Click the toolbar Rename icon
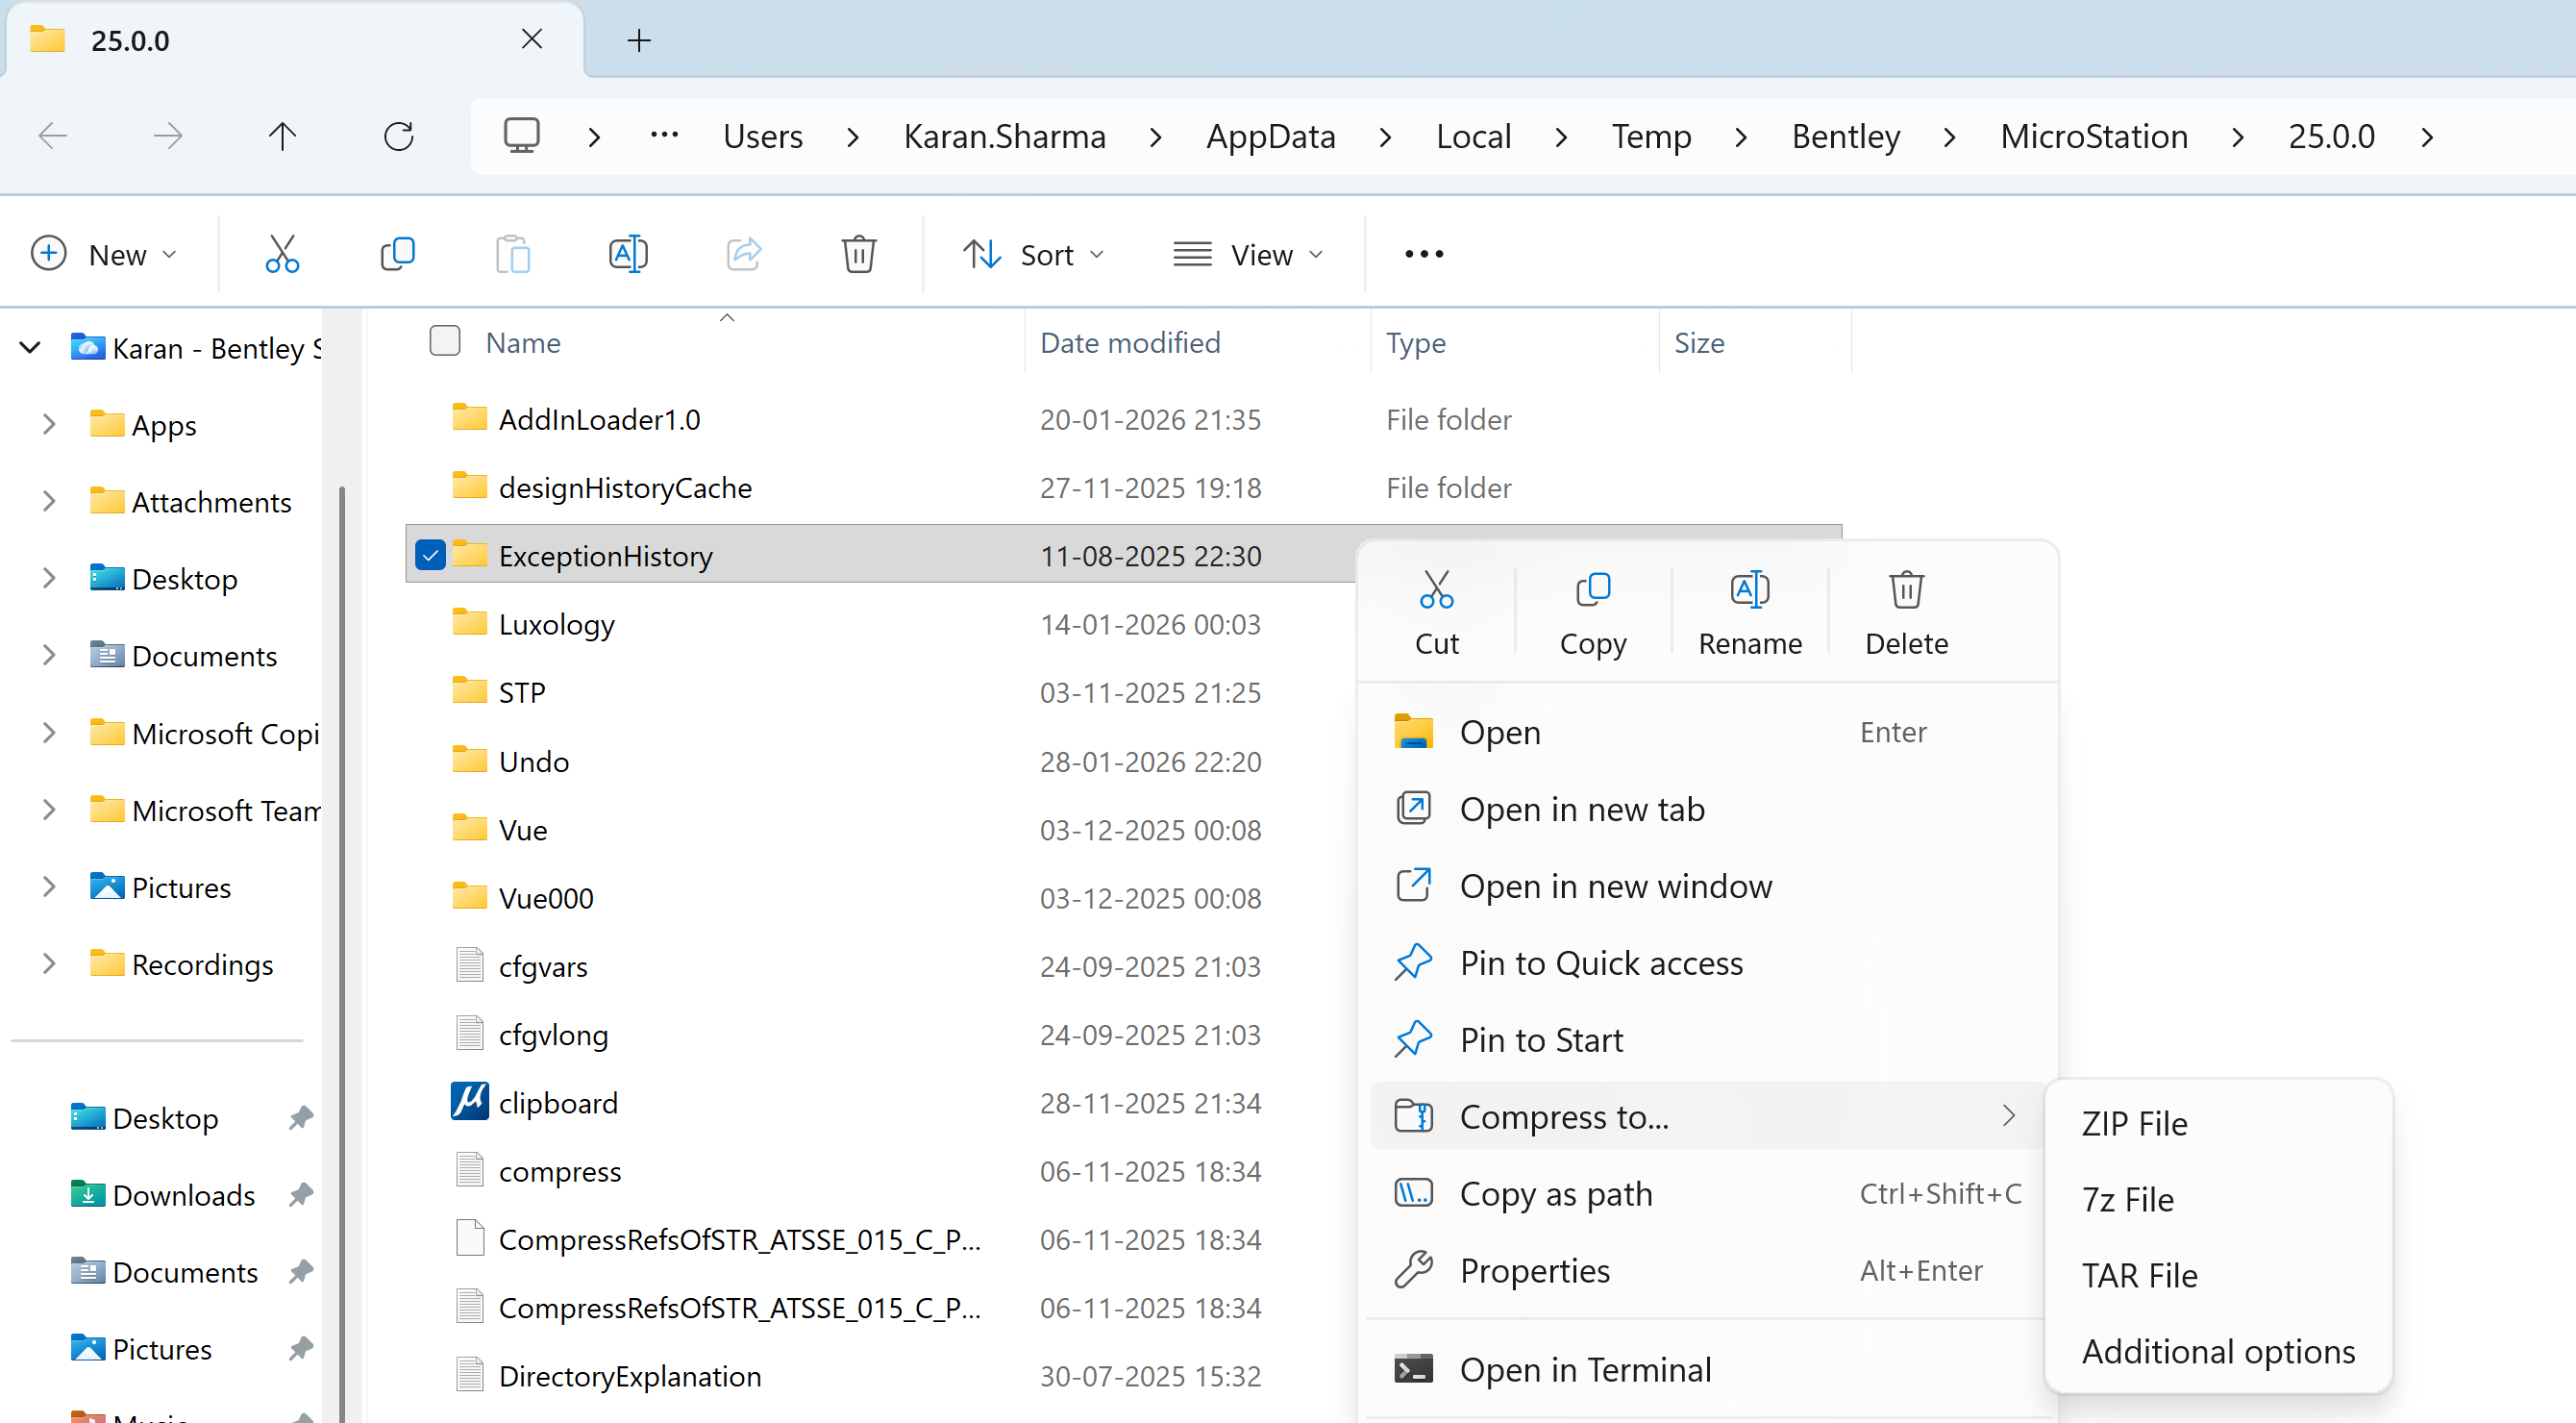 (628, 254)
